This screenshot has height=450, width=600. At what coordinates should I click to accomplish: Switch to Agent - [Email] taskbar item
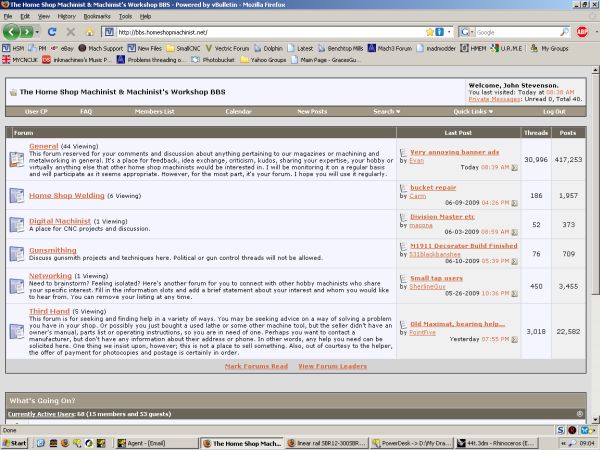[x=157, y=443]
